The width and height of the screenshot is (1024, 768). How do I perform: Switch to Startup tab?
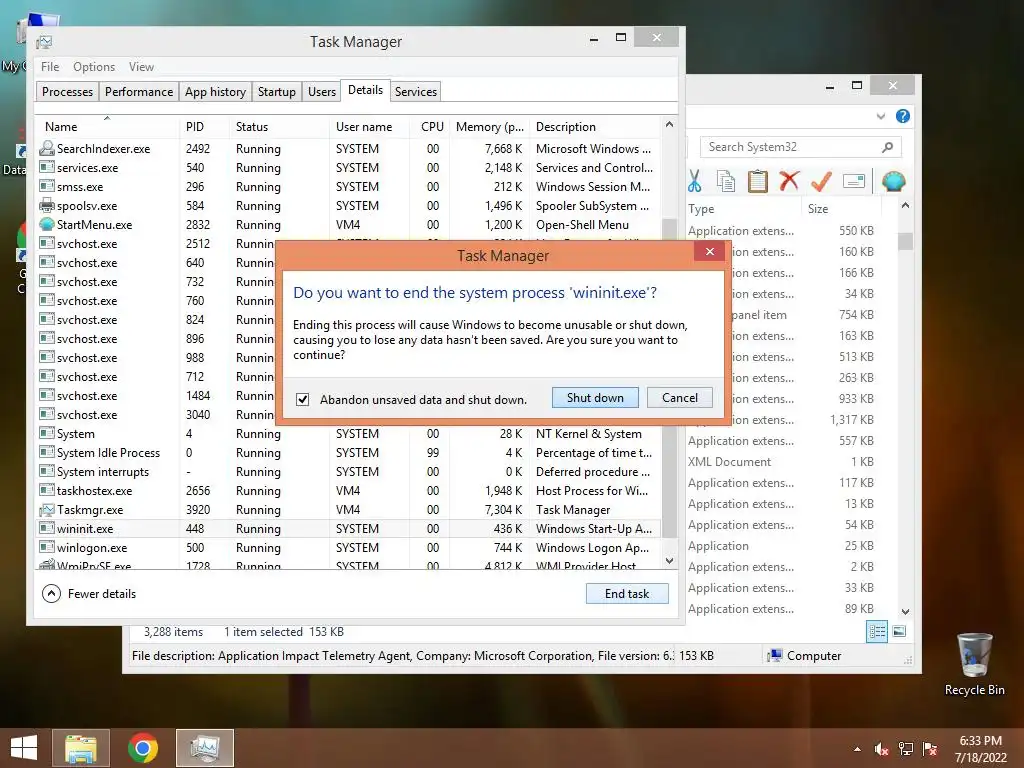click(277, 91)
